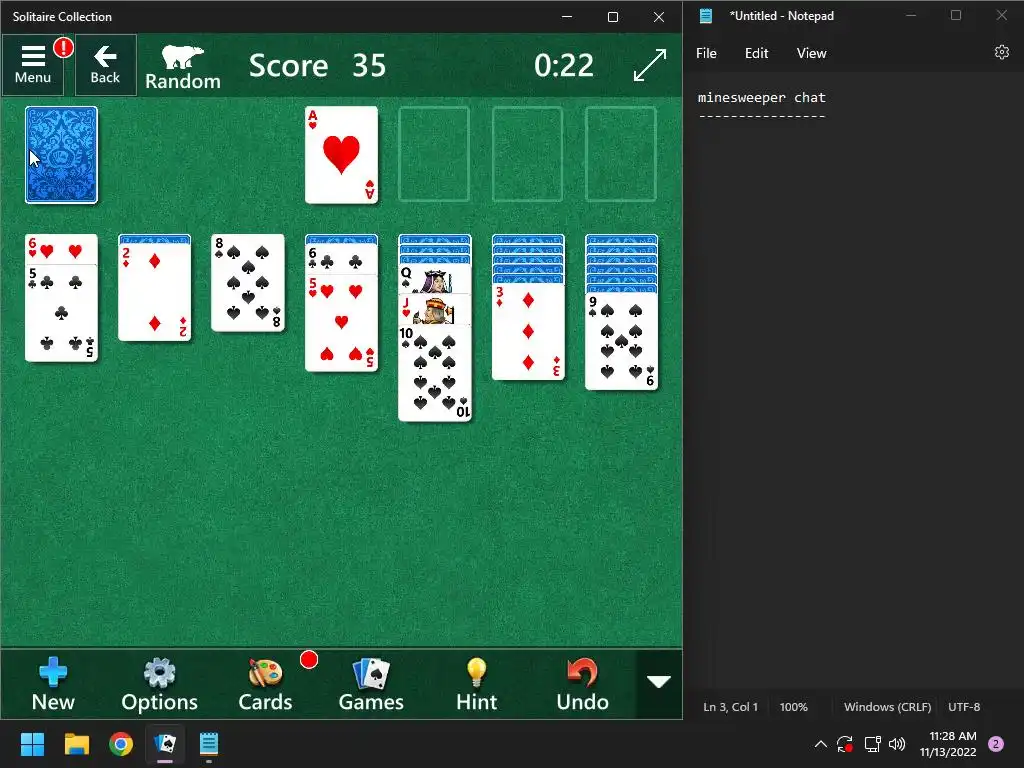Open the Windows Start menu
The height and width of the screenshot is (768, 1024).
(x=32, y=744)
